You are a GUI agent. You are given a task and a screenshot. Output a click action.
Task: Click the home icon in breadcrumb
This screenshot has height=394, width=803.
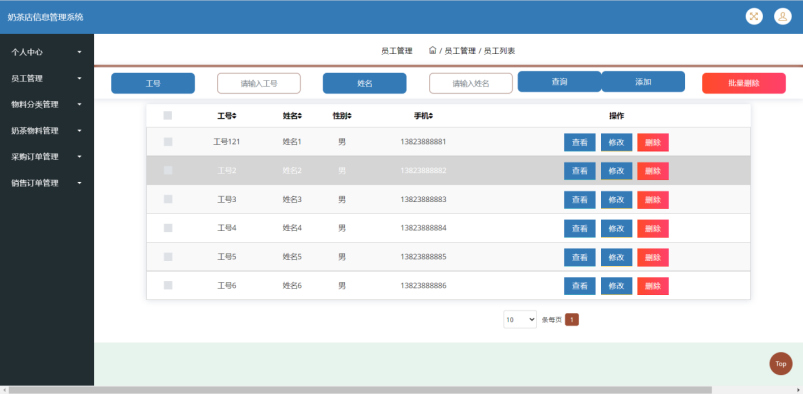click(x=432, y=50)
